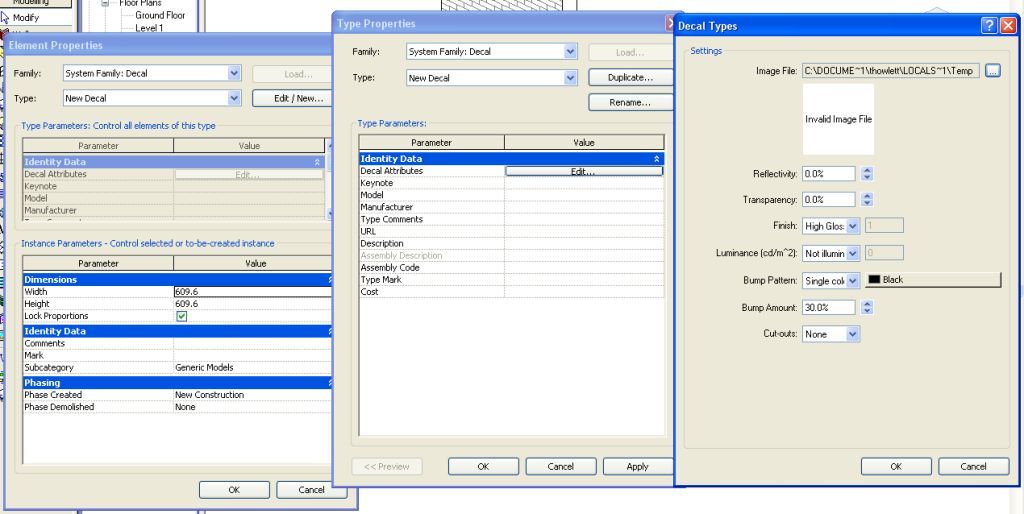Viewport: 1024px width, 514px height.
Task: Toggle the Lock Proportions checkbox
Action: 181,316
